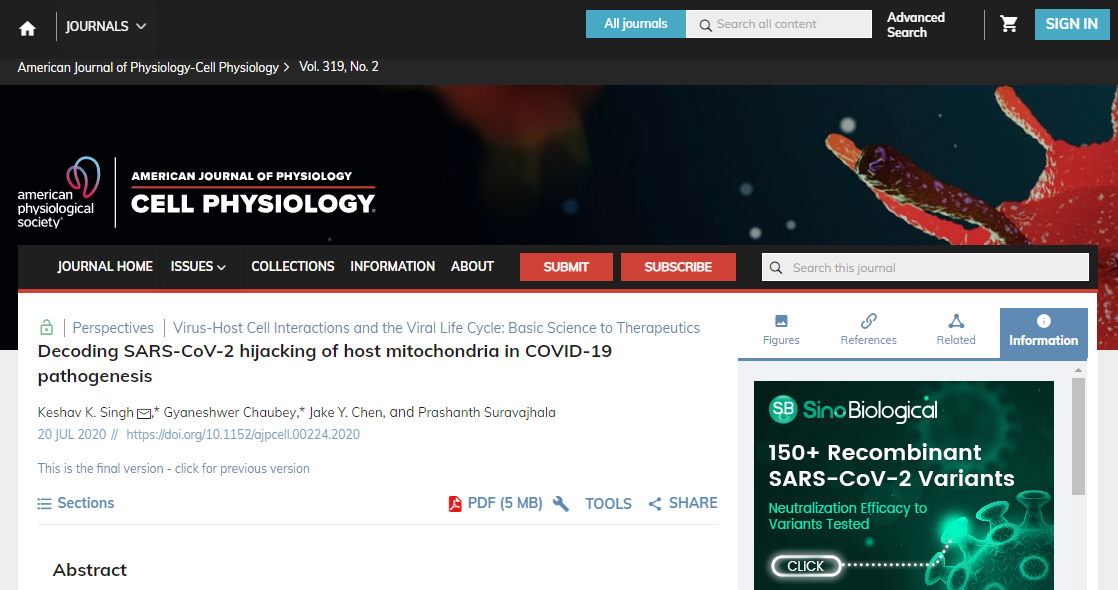Viewport: 1118px width, 590px height.
Task: Click the side panel scrollbar thumb
Action: 1078,436
